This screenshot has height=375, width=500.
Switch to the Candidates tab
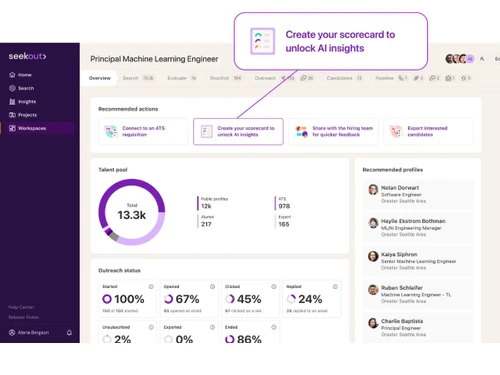click(x=344, y=78)
